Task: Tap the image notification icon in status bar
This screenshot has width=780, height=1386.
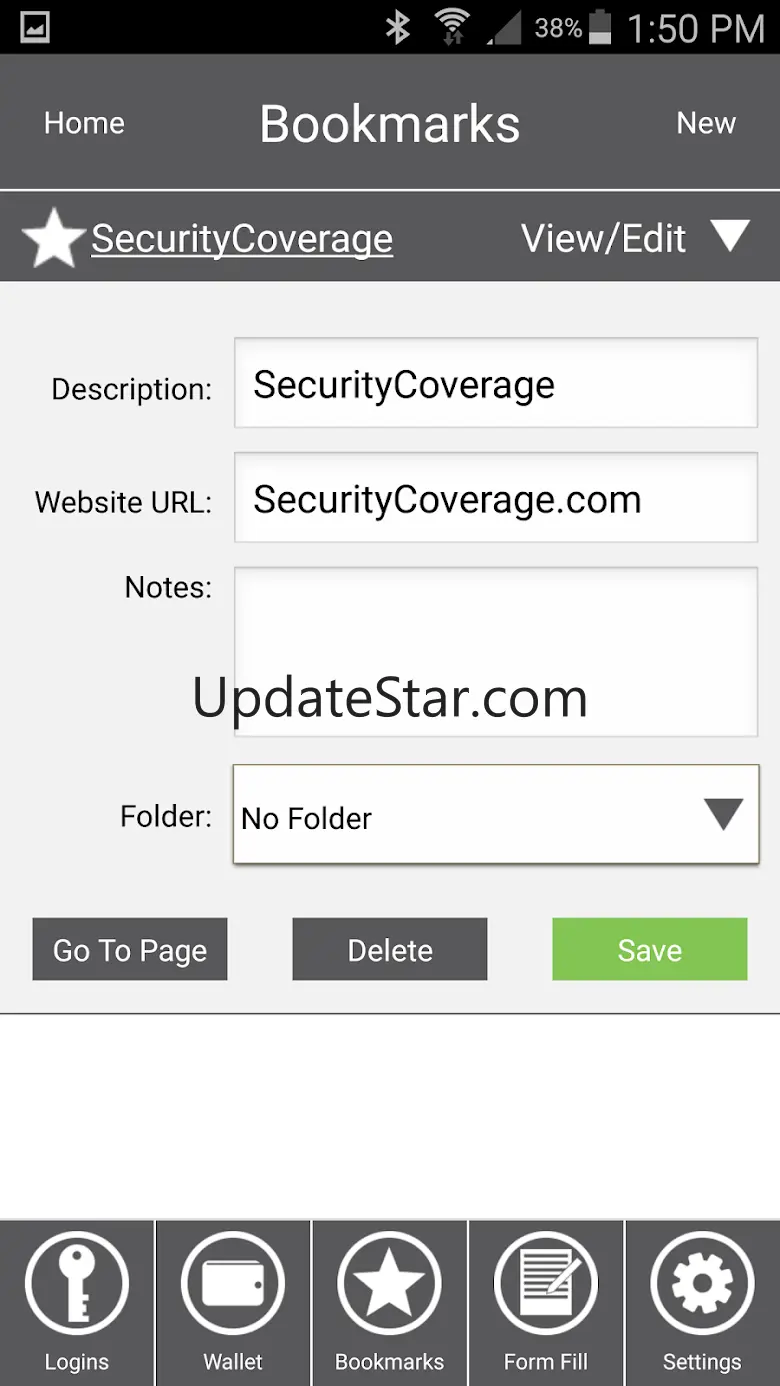Action: click(x=35, y=27)
